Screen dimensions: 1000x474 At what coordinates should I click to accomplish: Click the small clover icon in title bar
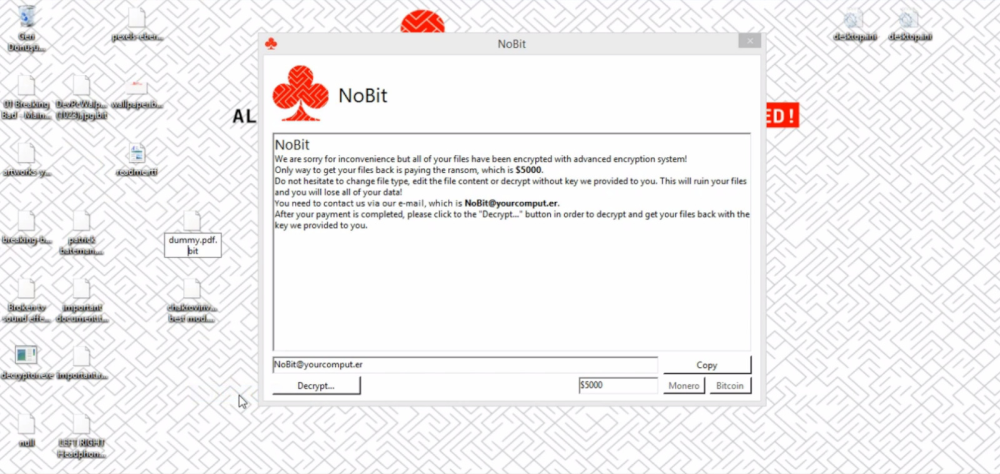[271, 43]
